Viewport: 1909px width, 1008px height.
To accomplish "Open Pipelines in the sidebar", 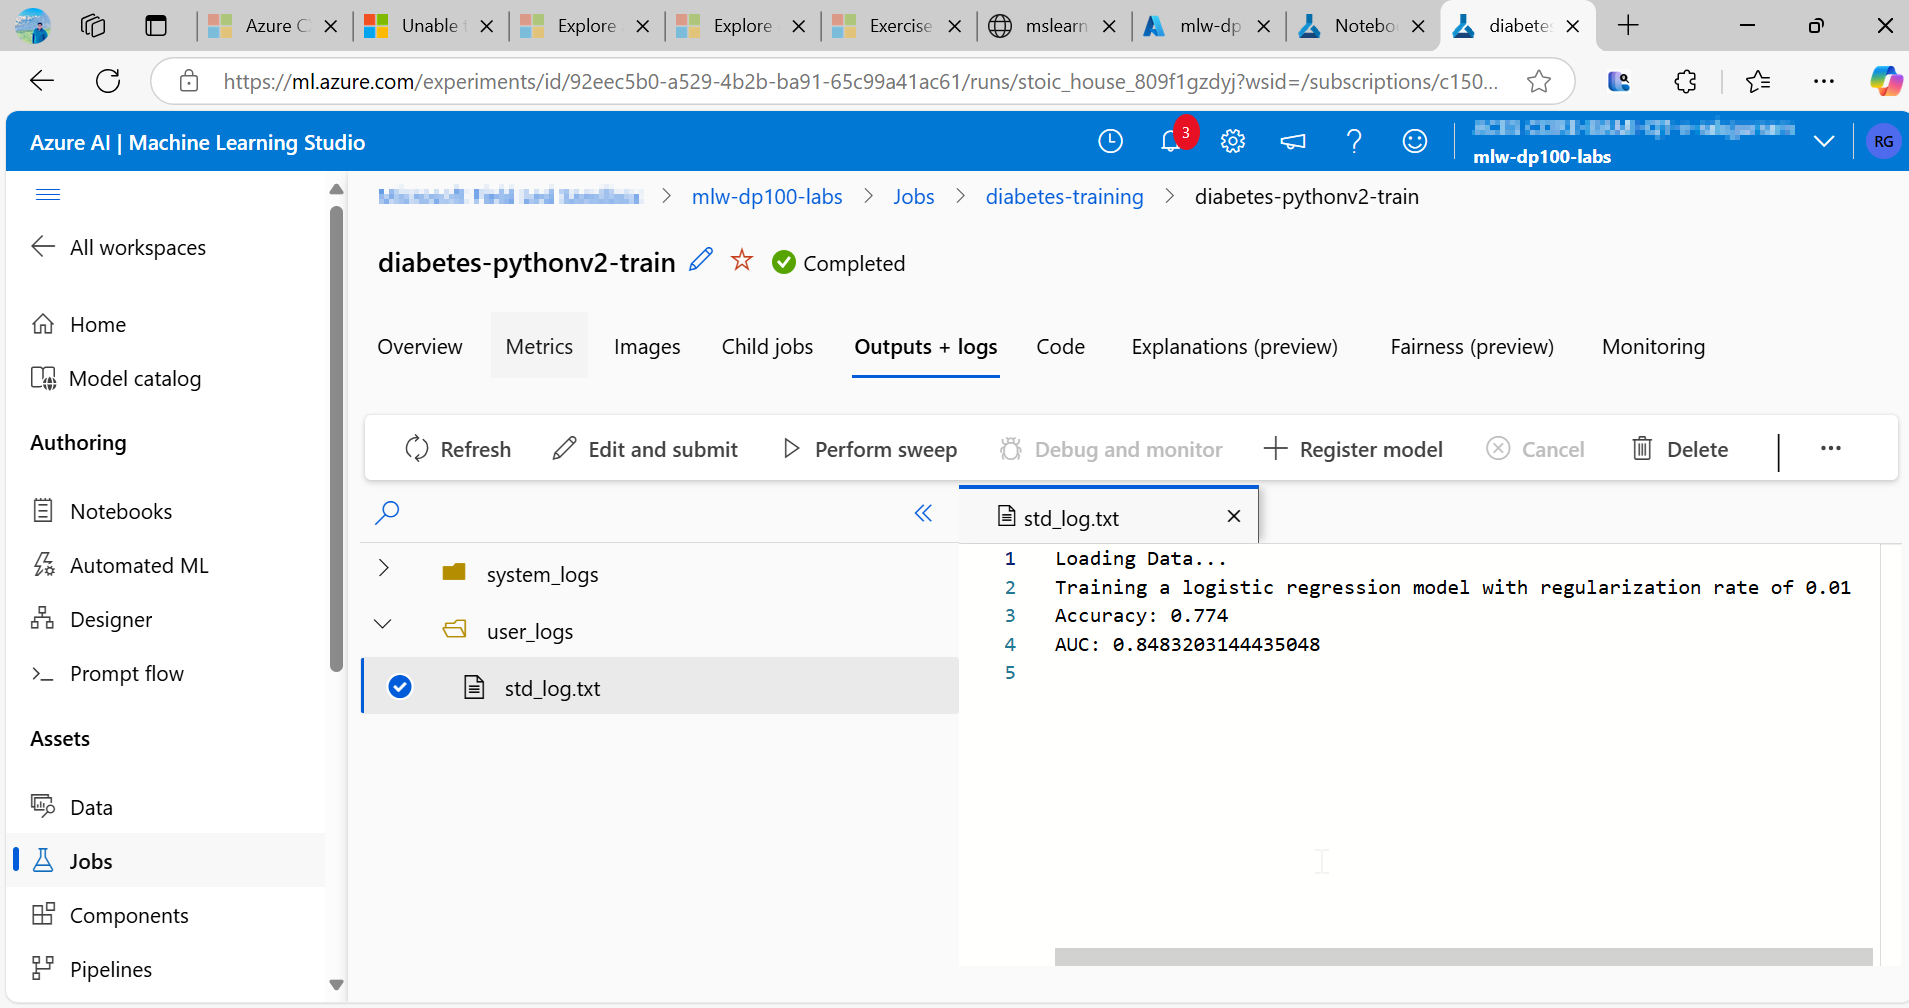I will click(x=92, y=969).
